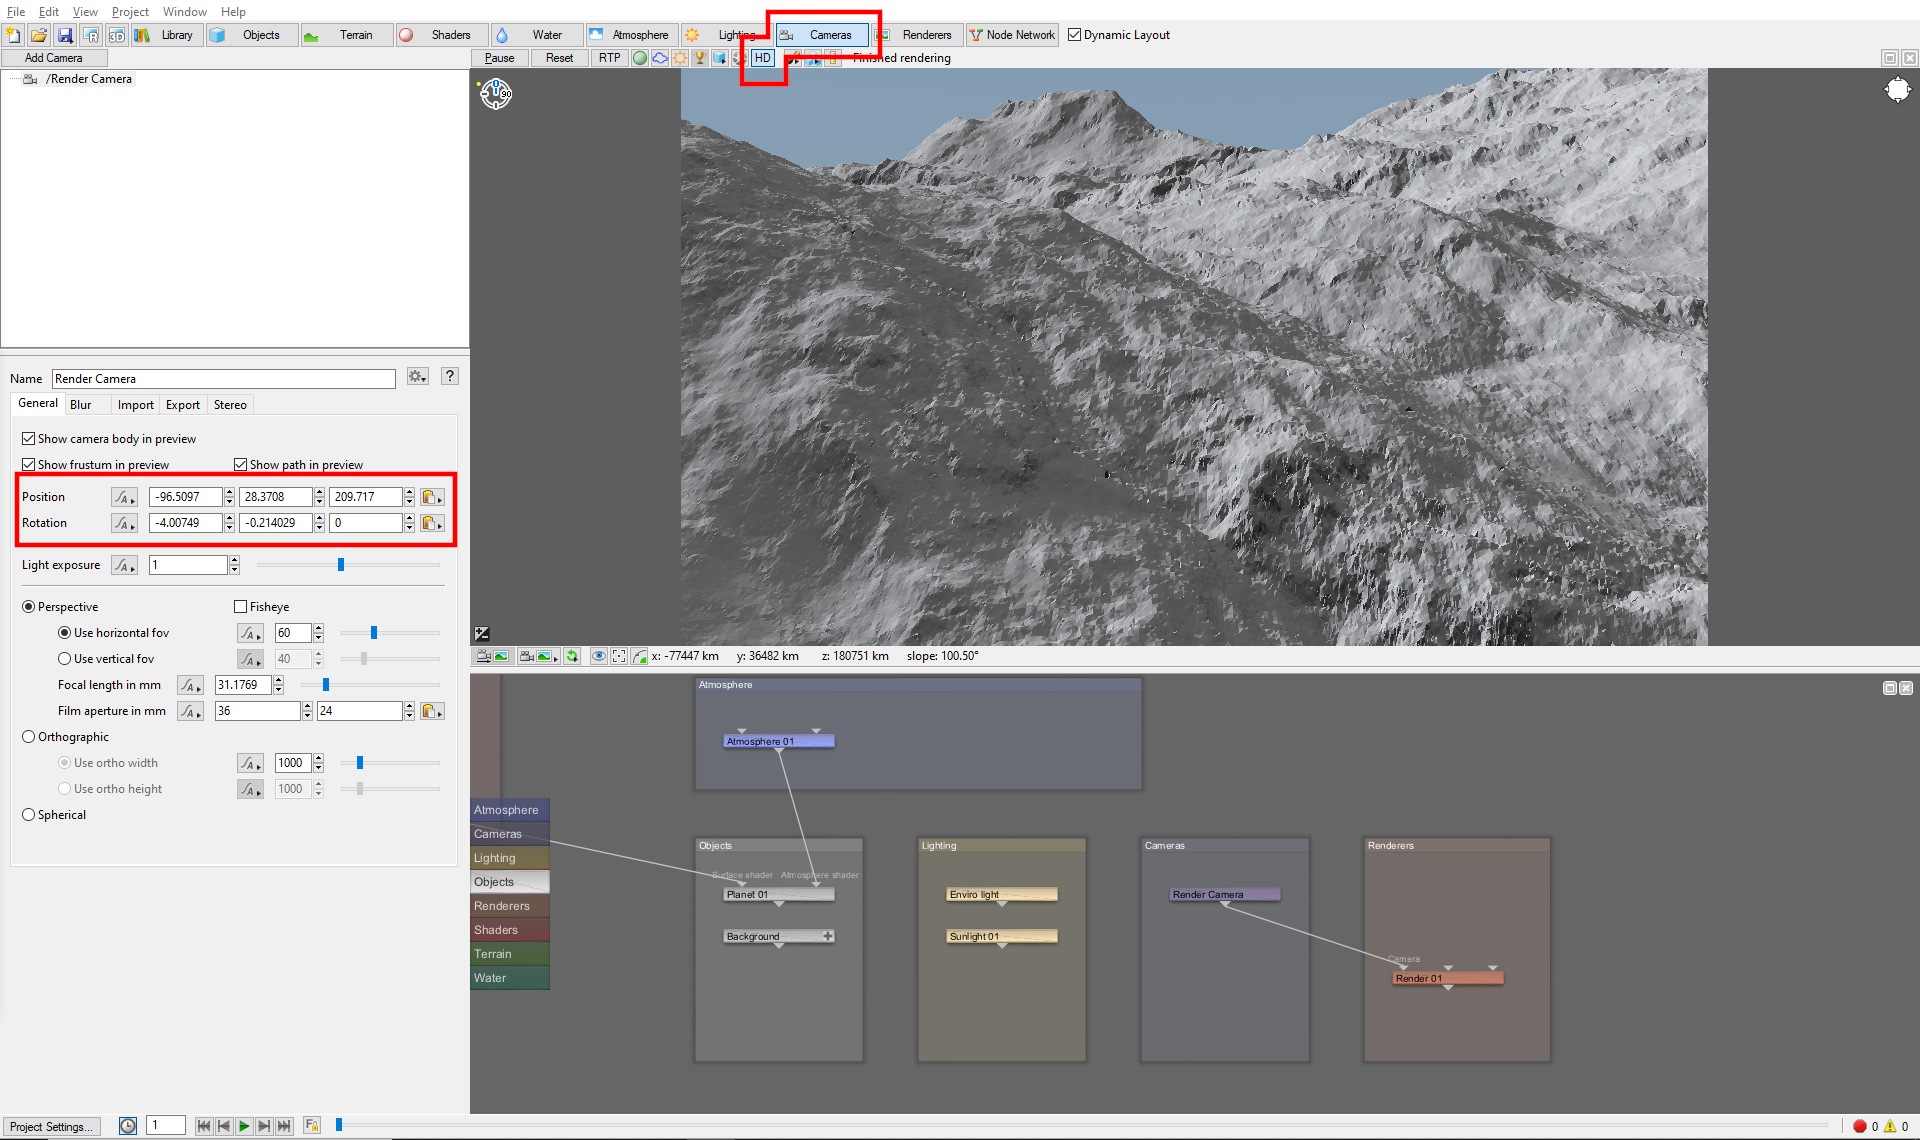
Task: Toggle atmosphere cloud preview icon
Action: click(660, 58)
